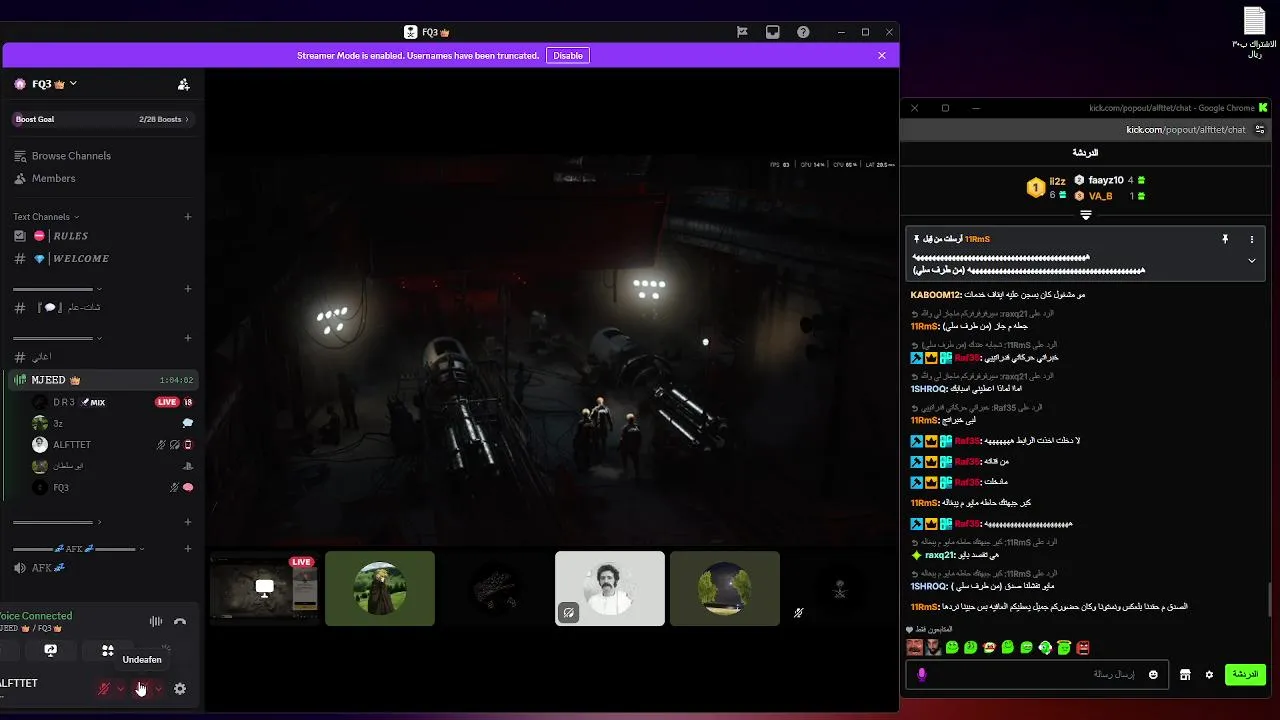Screen dimensions: 1280x720
Task: Collapse the Text Channels category
Action: 46,217
